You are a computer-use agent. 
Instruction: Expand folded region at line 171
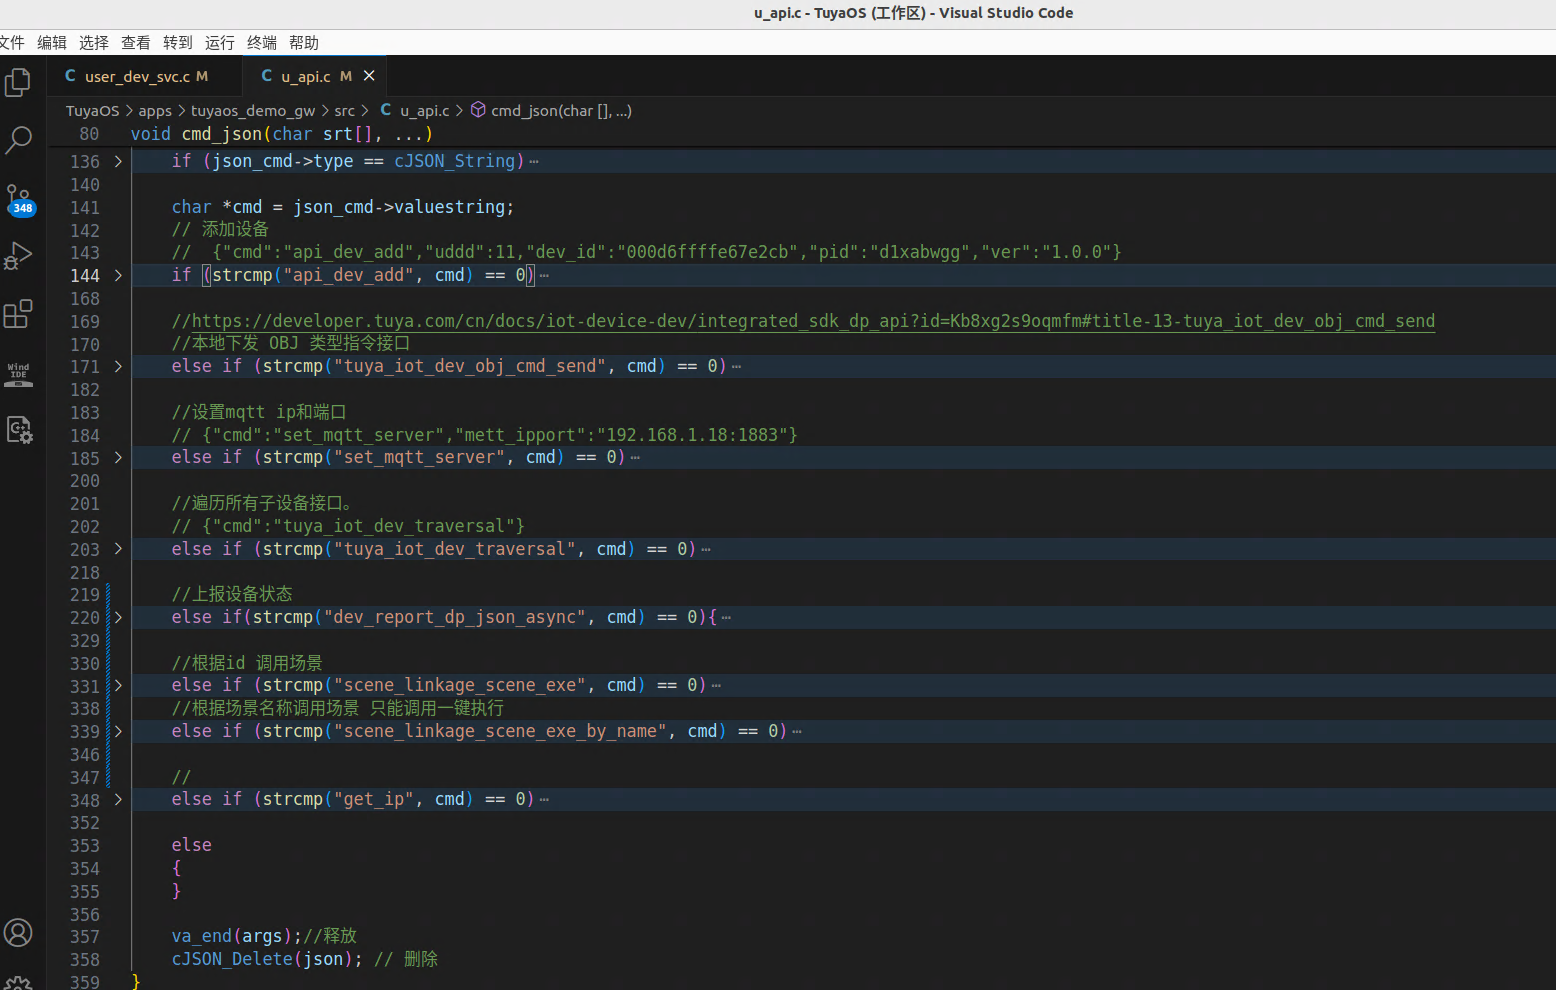point(118,366)
